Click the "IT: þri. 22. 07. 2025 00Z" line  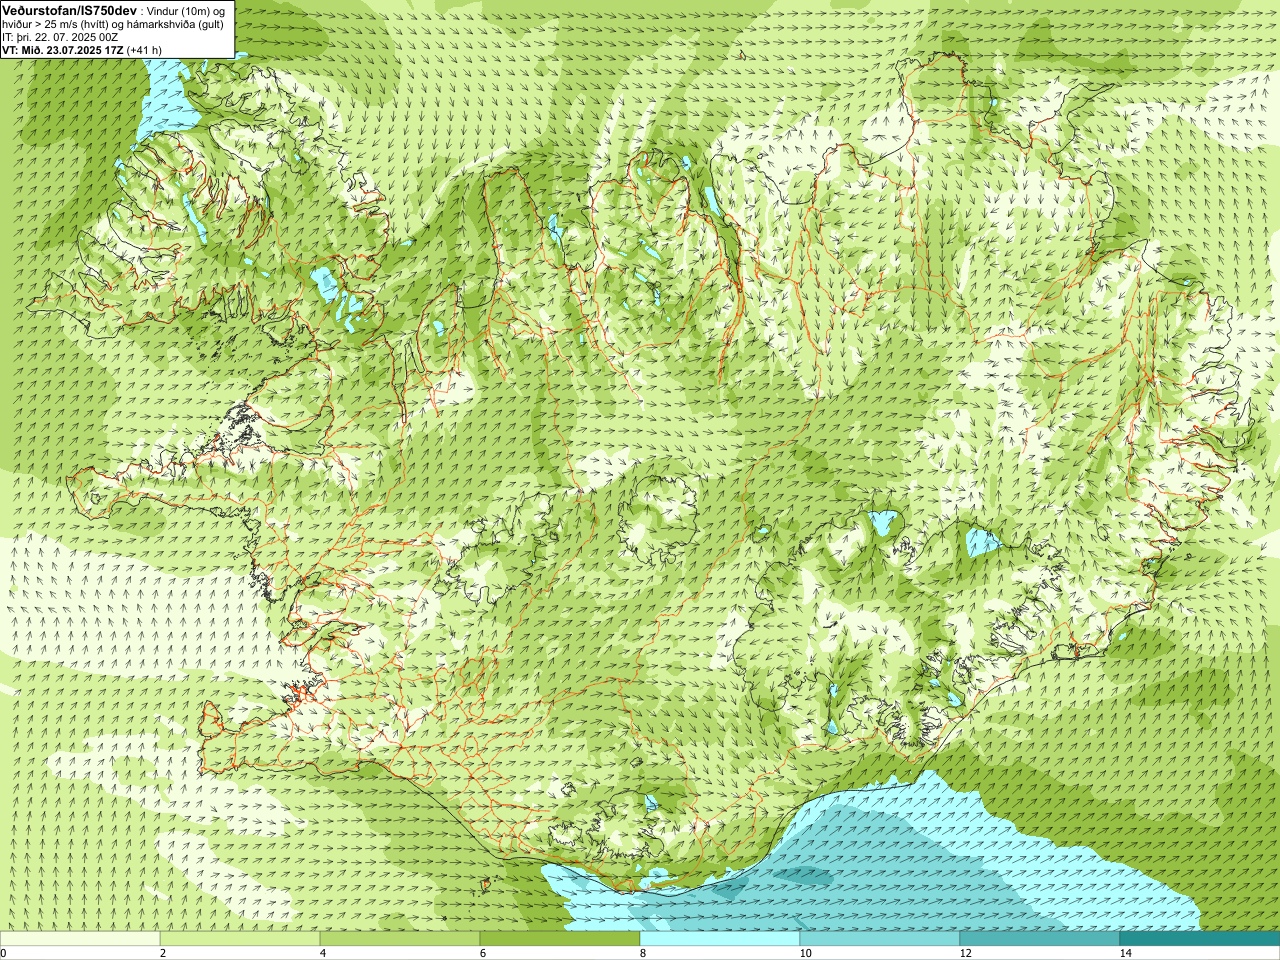coord(60,37)
